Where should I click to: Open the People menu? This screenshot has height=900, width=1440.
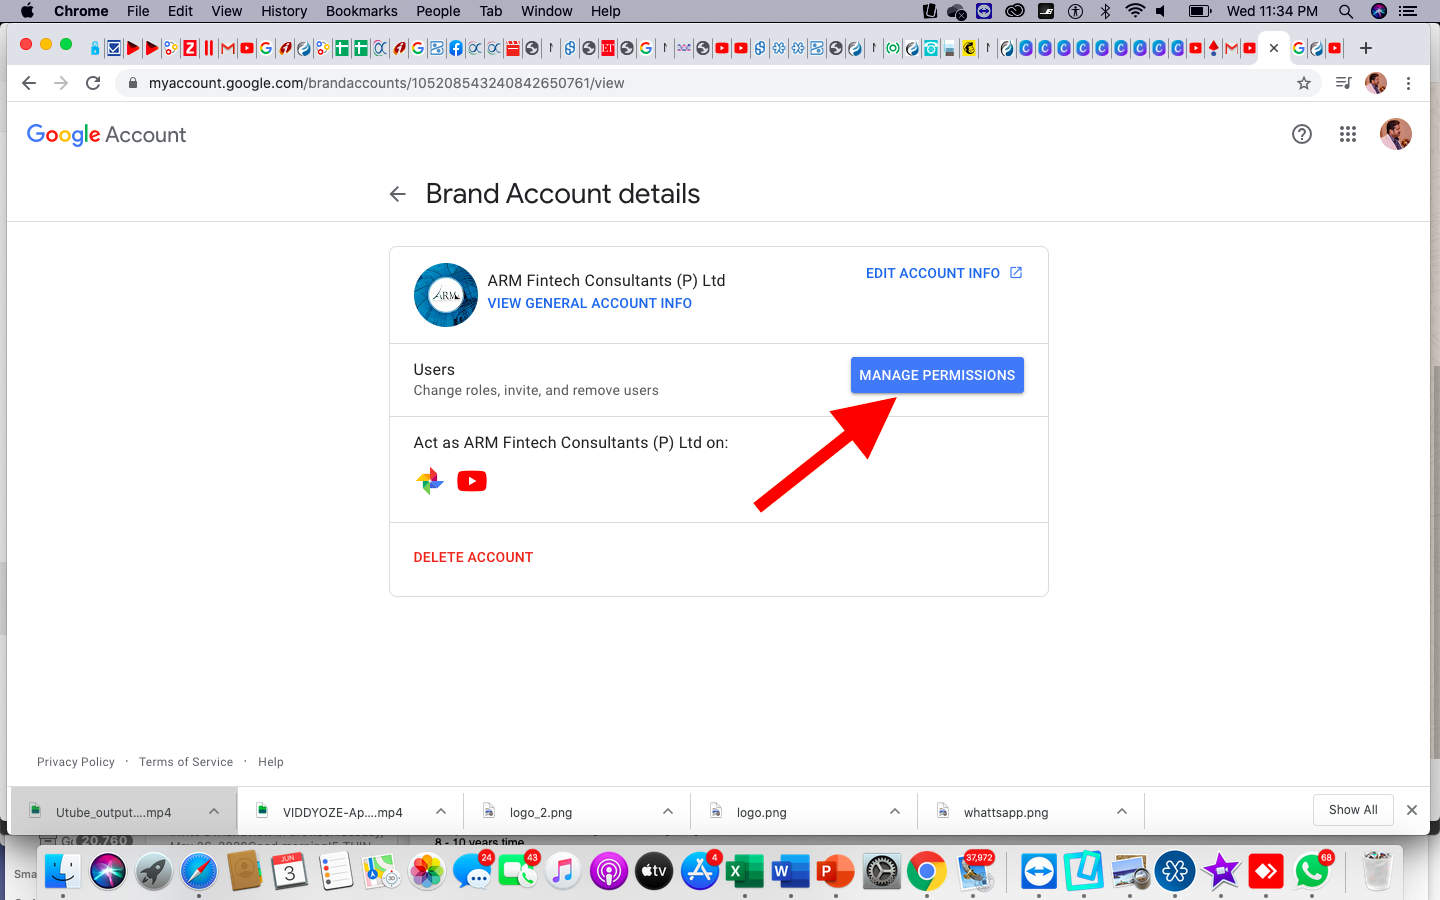pos(438,11)
